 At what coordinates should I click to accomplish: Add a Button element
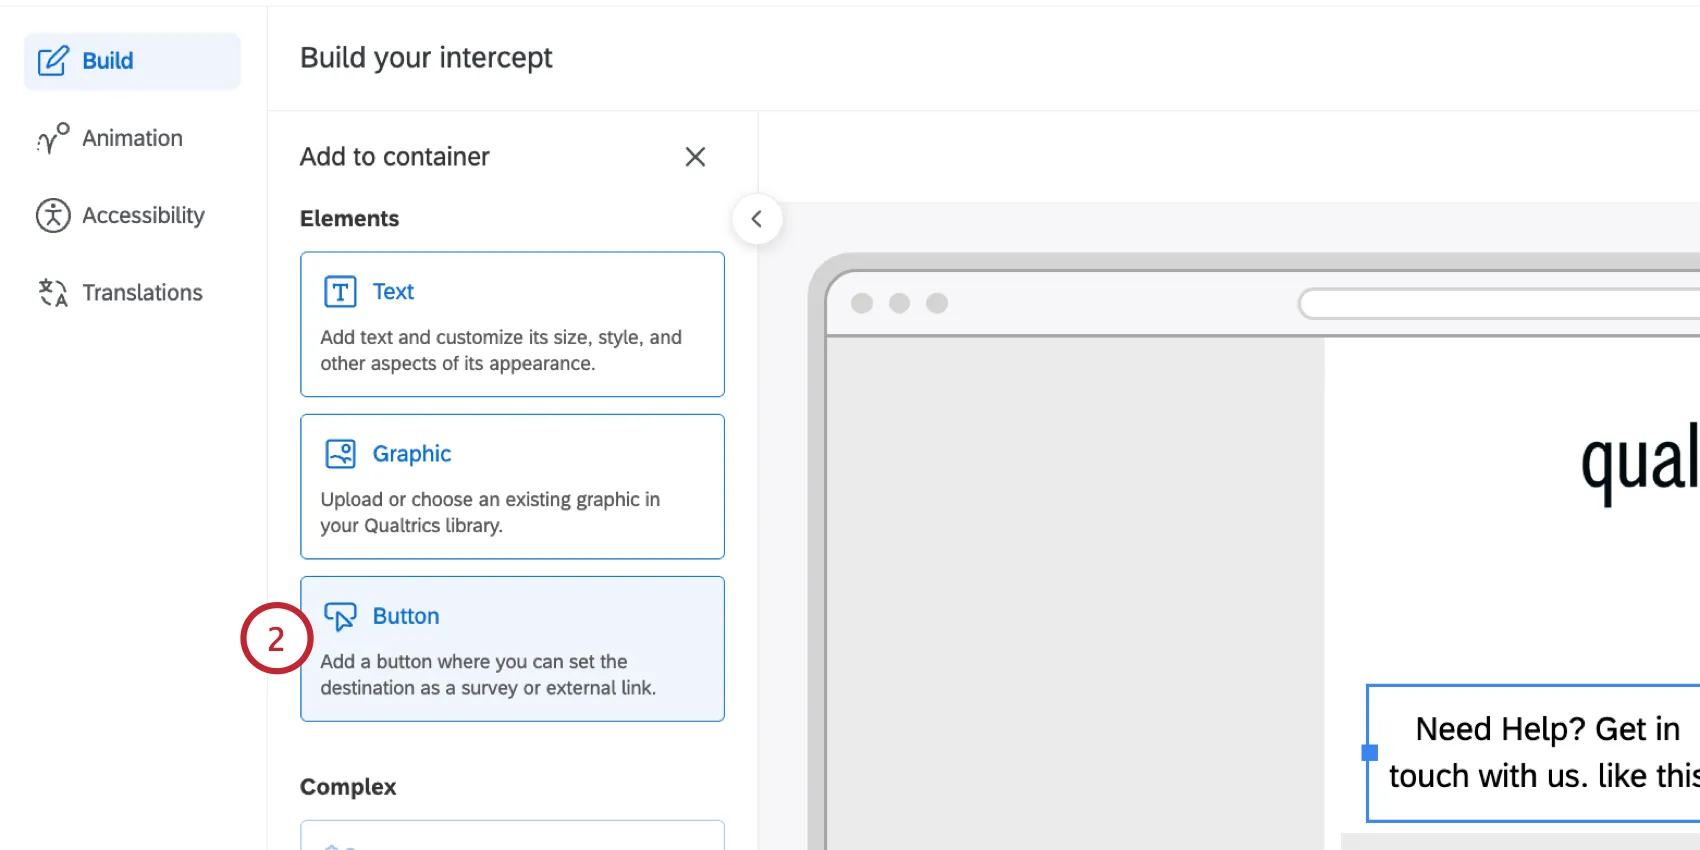click(x=512, y=648)
